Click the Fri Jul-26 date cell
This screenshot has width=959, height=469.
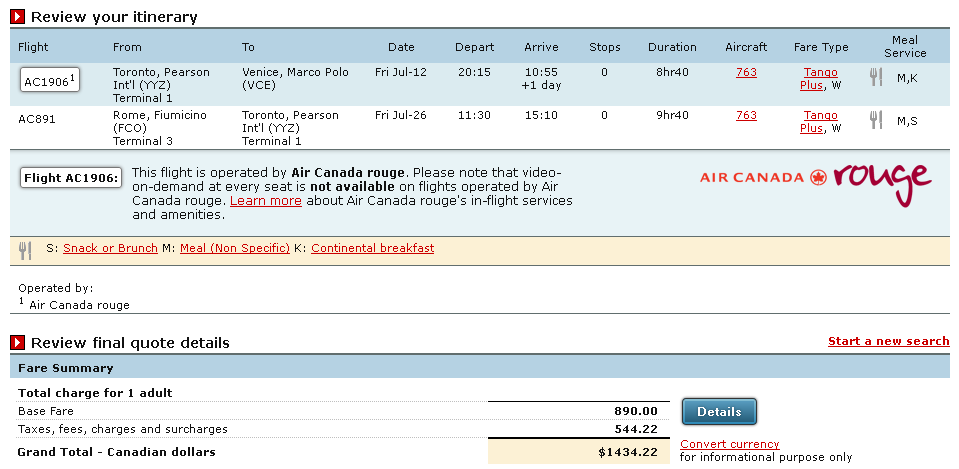tap(401, 115)
